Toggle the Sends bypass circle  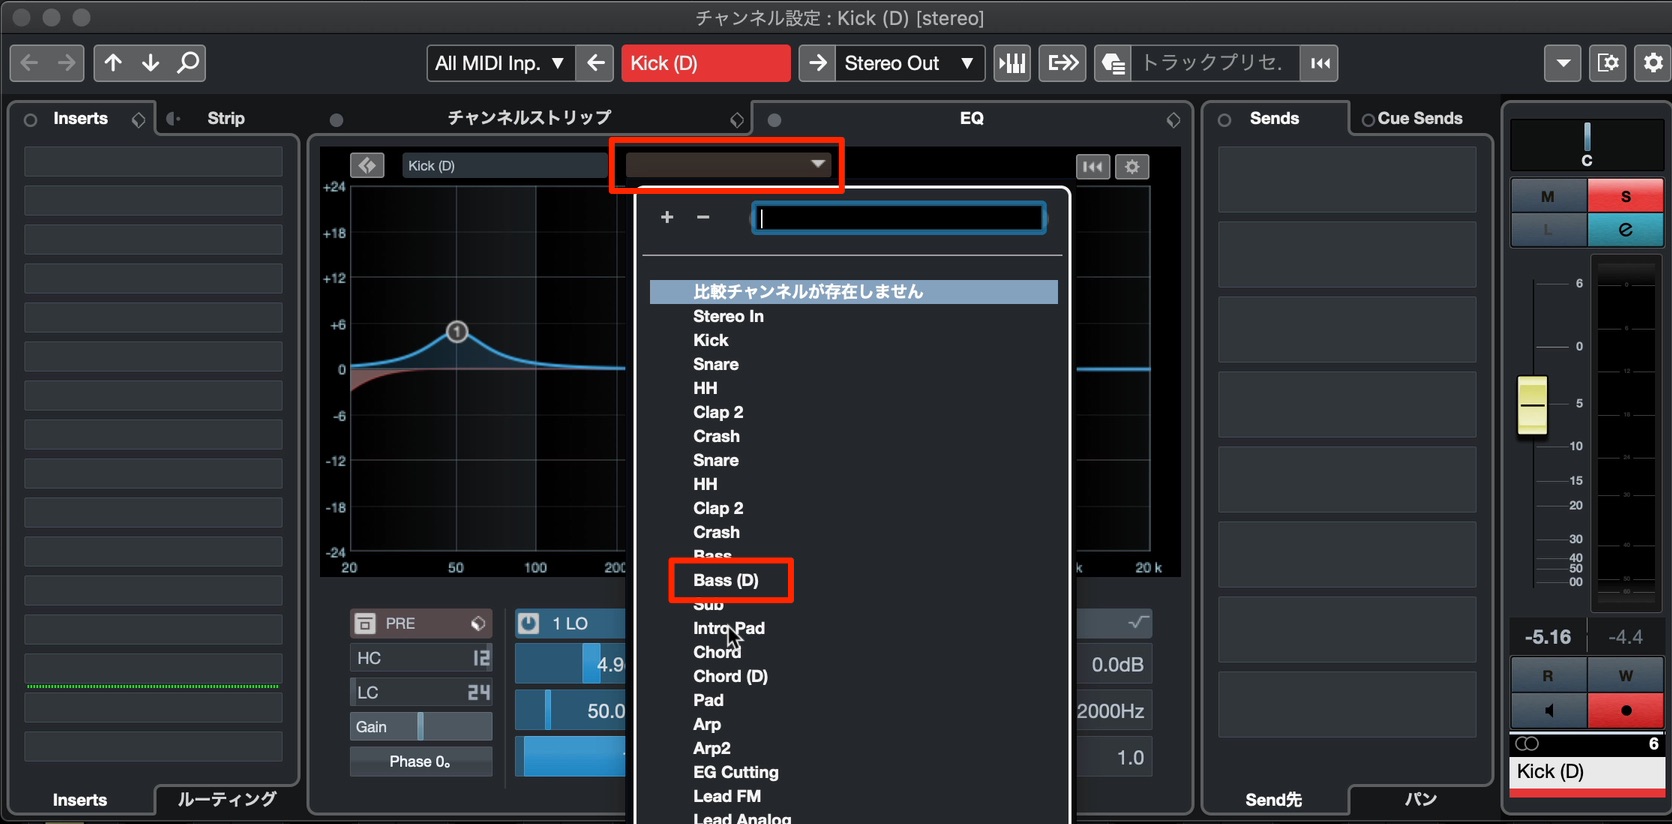(x=1224, y=120)
